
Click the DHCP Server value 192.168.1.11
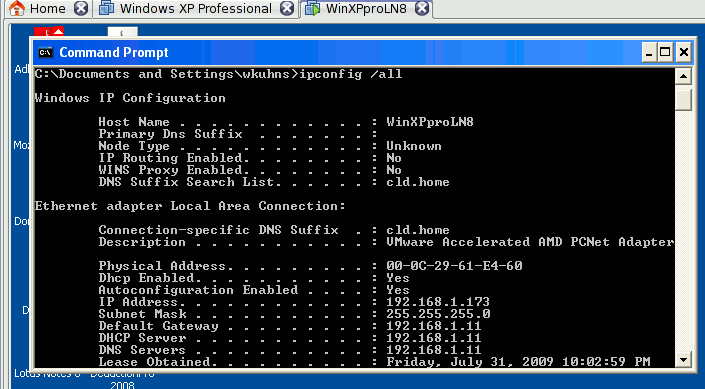(433, 338)
